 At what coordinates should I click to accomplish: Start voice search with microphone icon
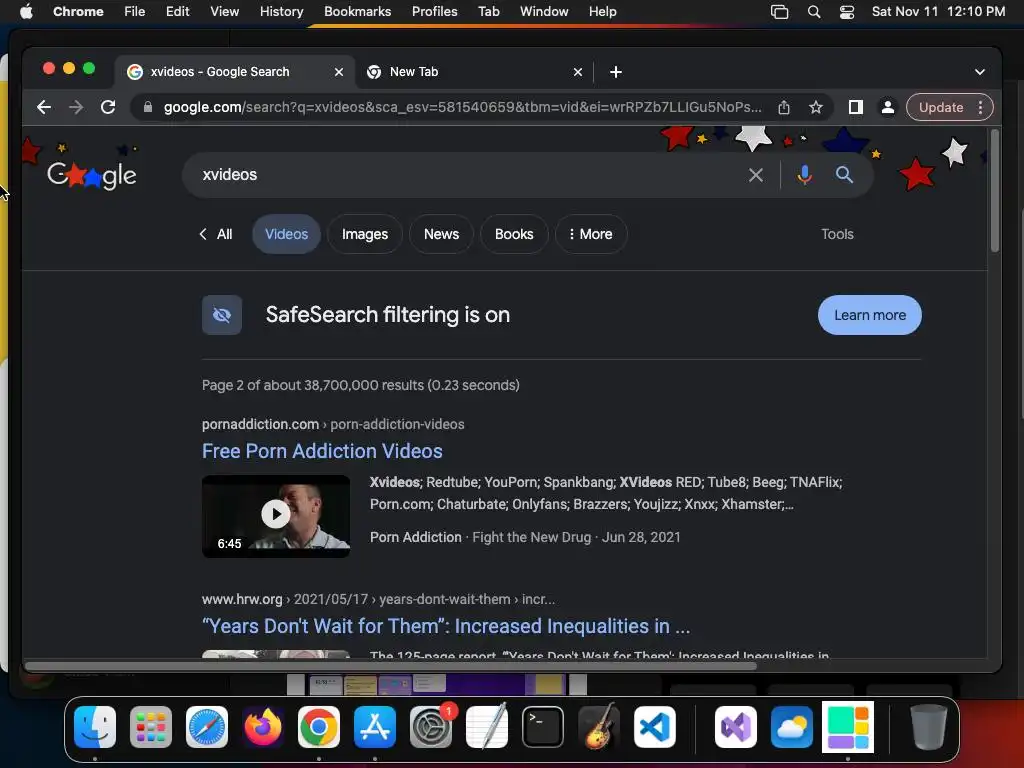click(805, 174)
